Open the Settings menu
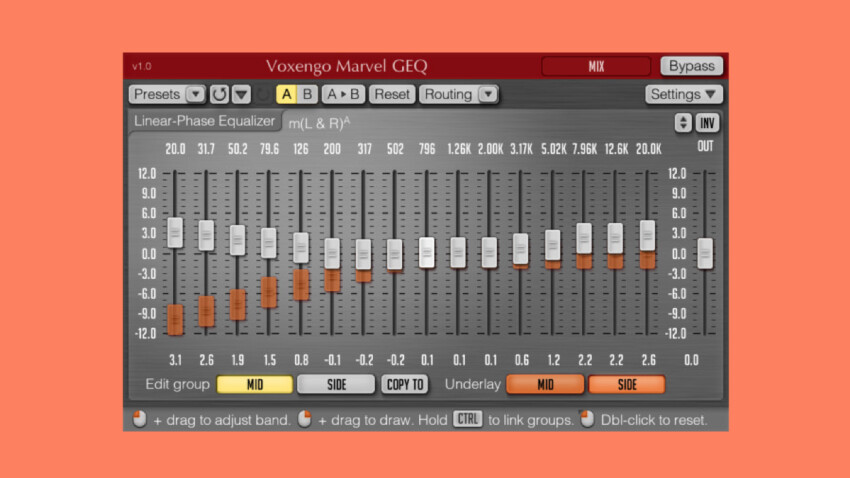The height and width of the screenshot is (478, 850). coord(684,95)
